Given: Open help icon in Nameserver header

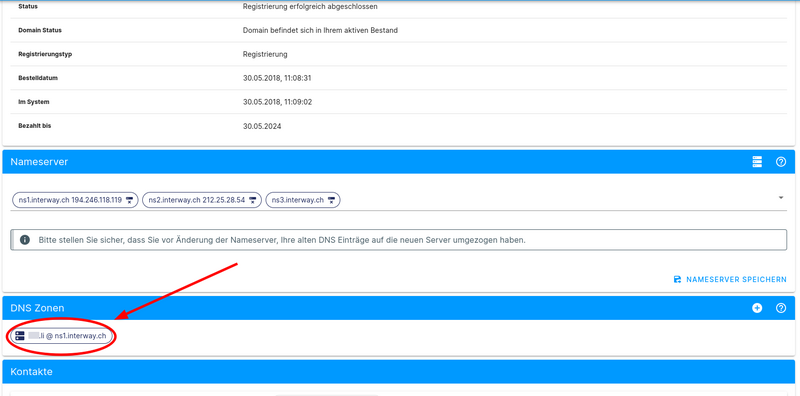Looking at the screenshot, I should tap(781, 162).
